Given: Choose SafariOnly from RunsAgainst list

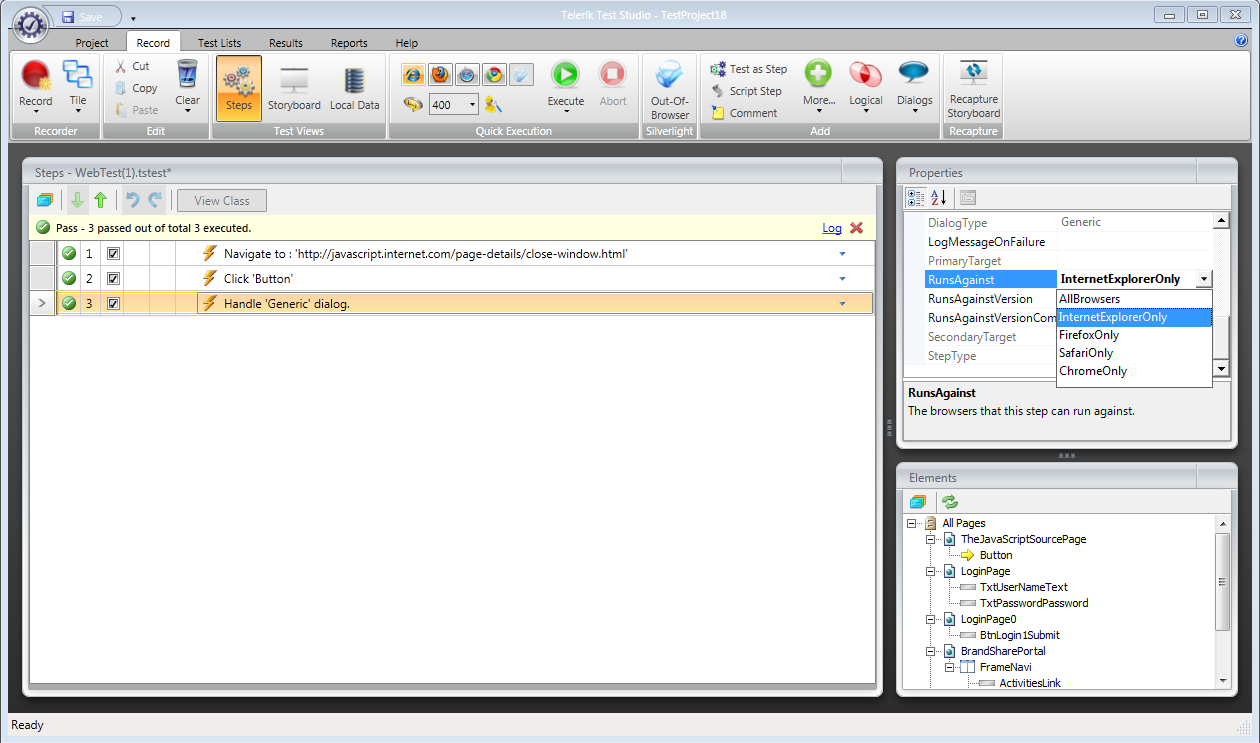Looking at the screenshot, I should [1134, 353].
